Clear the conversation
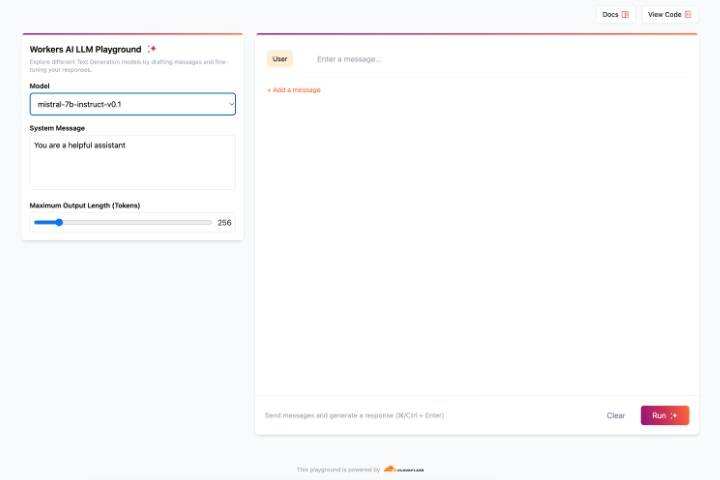 click(x=616, y=415)
